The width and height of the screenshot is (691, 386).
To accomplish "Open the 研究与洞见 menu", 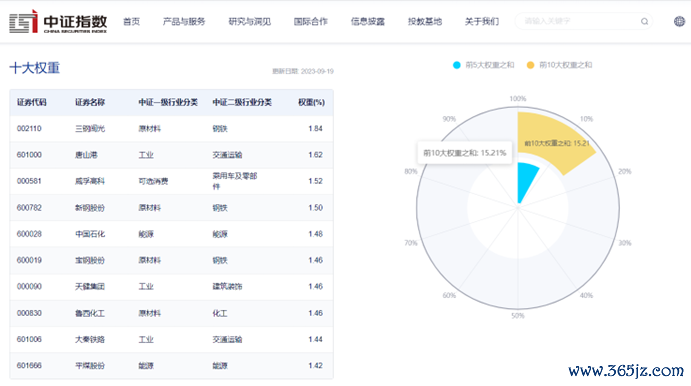I will pos(249,22).
